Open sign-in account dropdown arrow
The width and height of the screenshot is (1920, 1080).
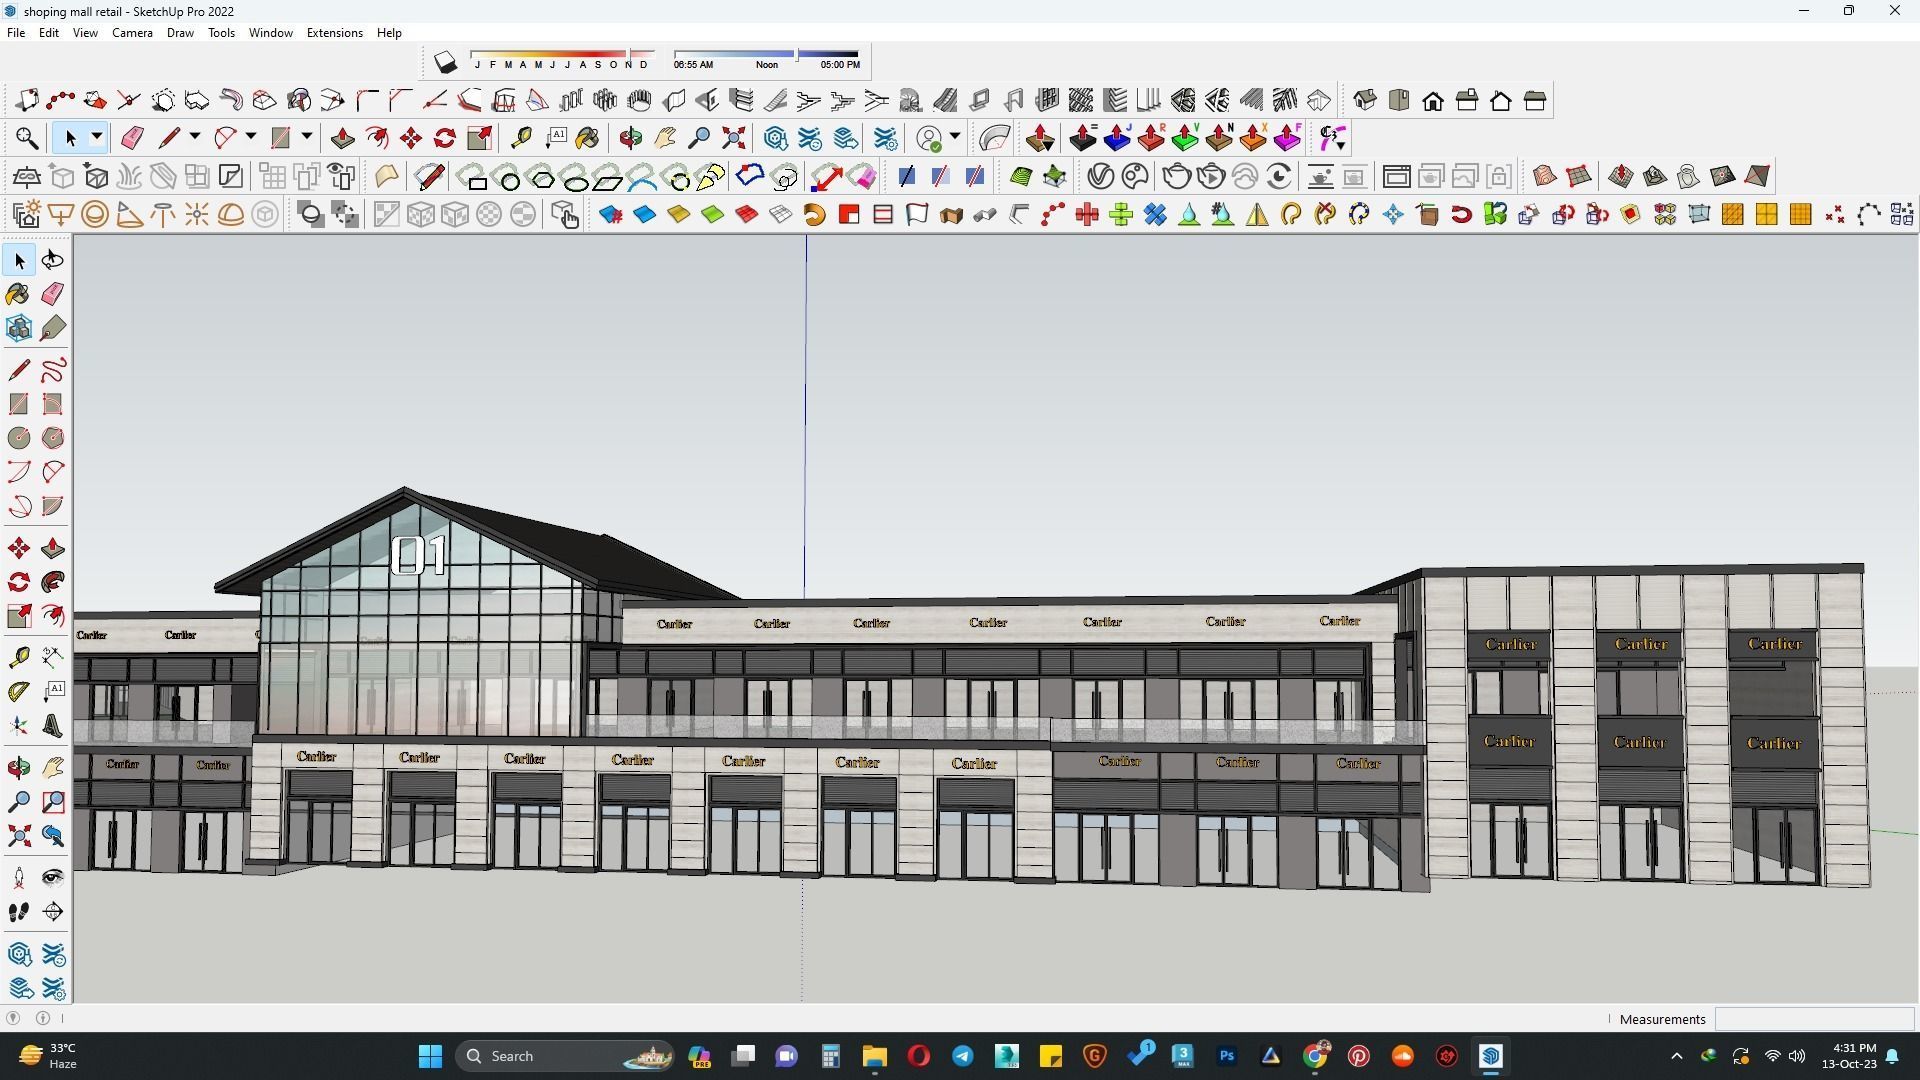[955, 137]
